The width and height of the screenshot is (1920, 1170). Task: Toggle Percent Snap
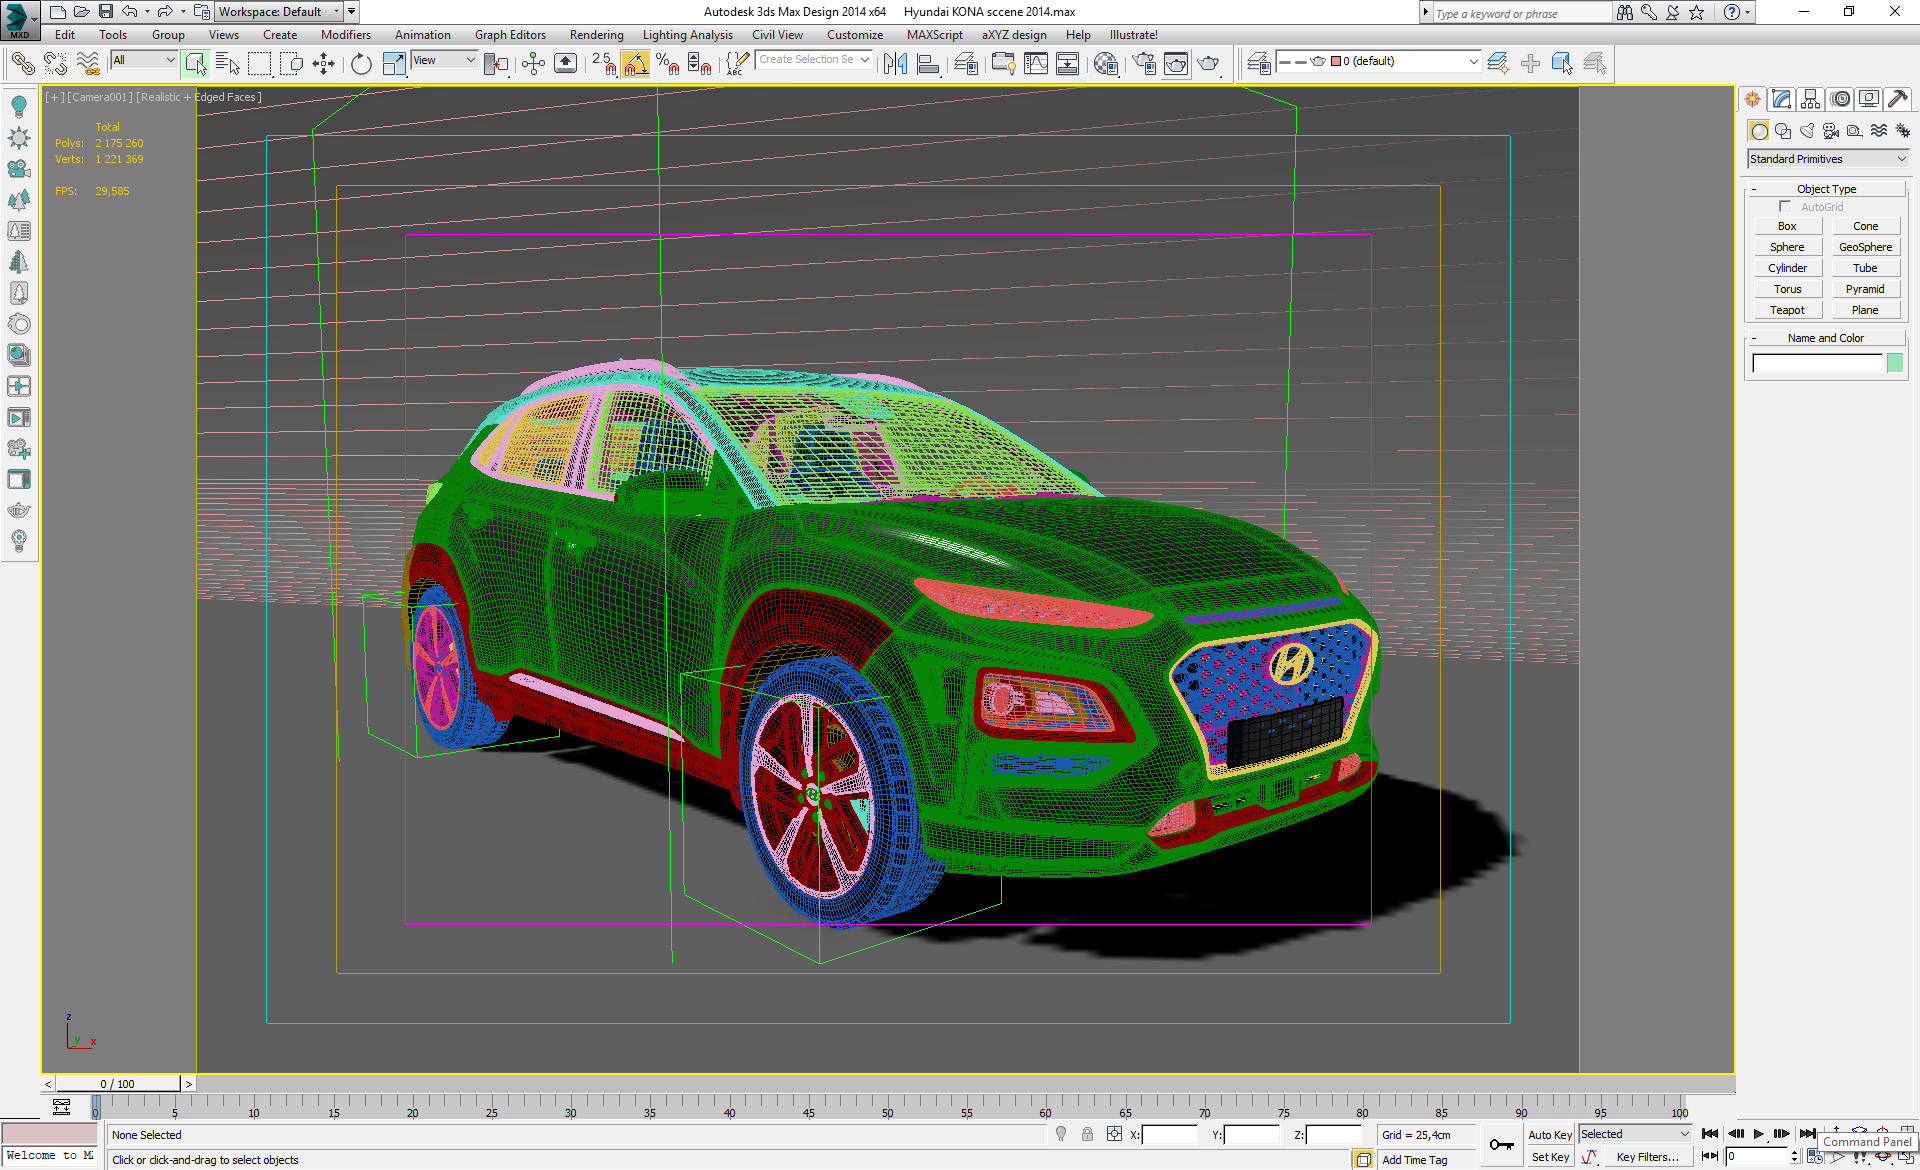[668, 64]
